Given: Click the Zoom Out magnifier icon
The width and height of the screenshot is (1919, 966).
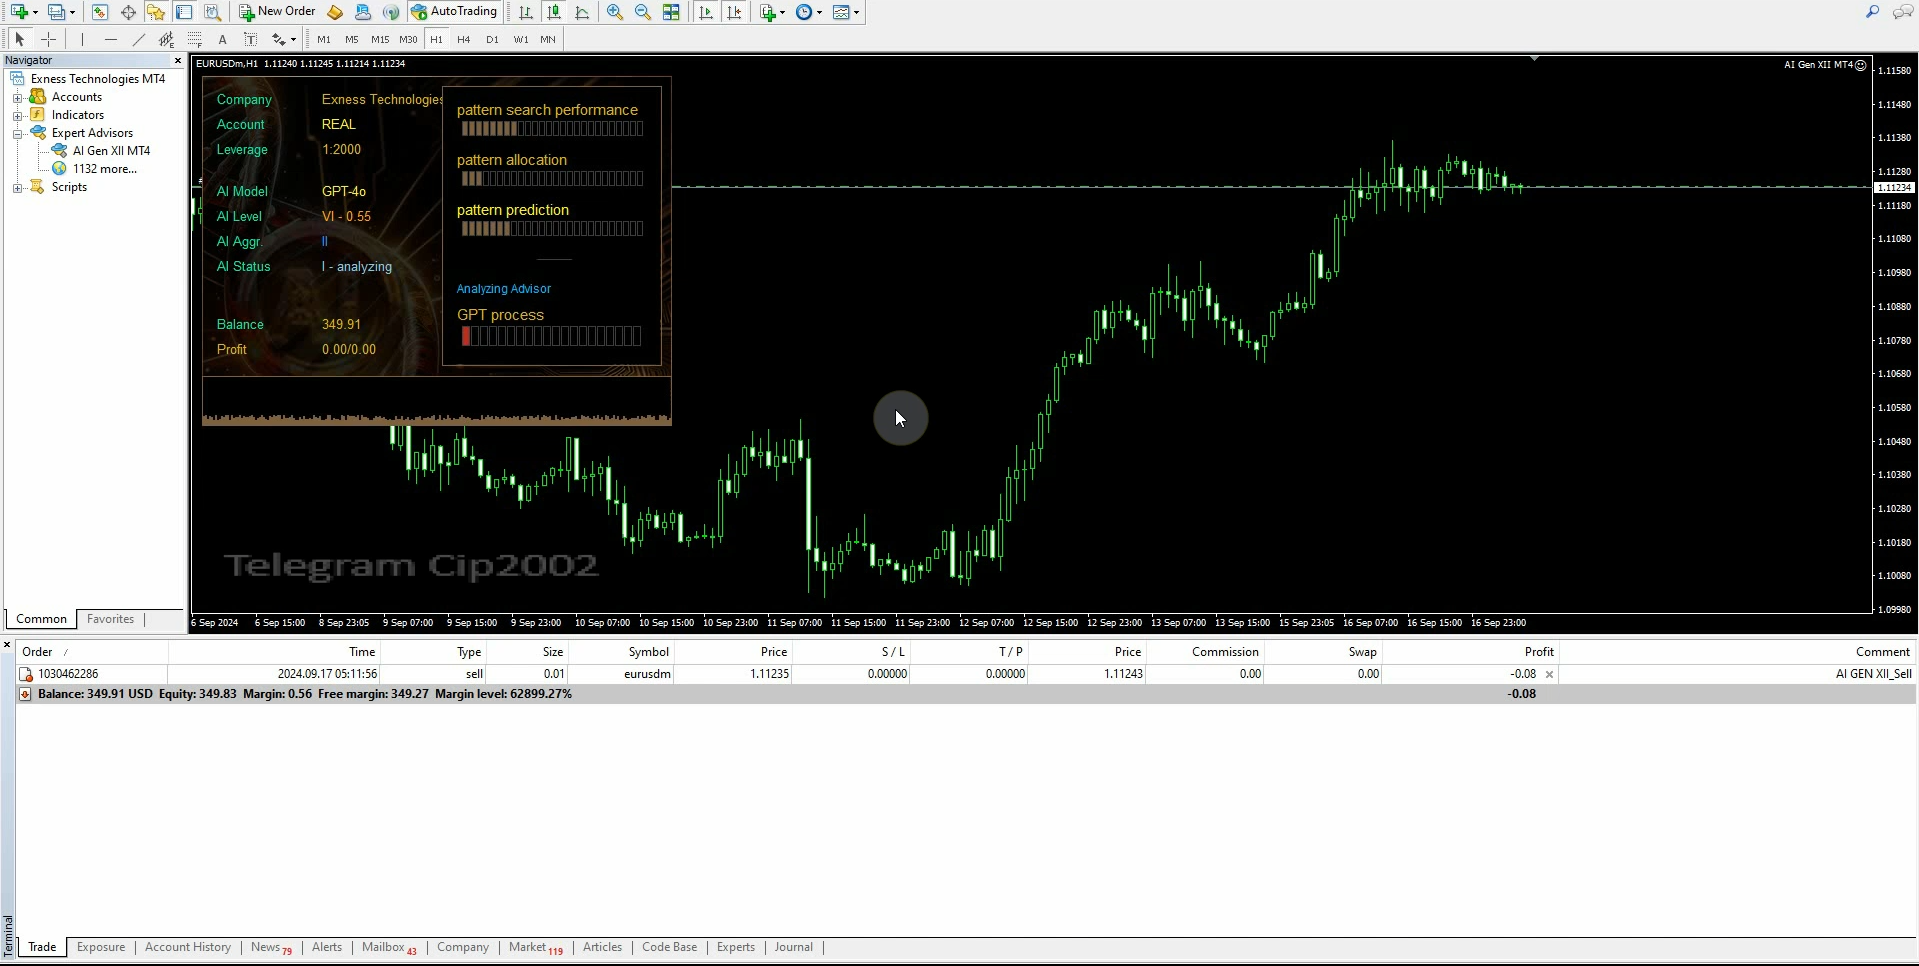Looking at the screenshot, I should point(643,12).
